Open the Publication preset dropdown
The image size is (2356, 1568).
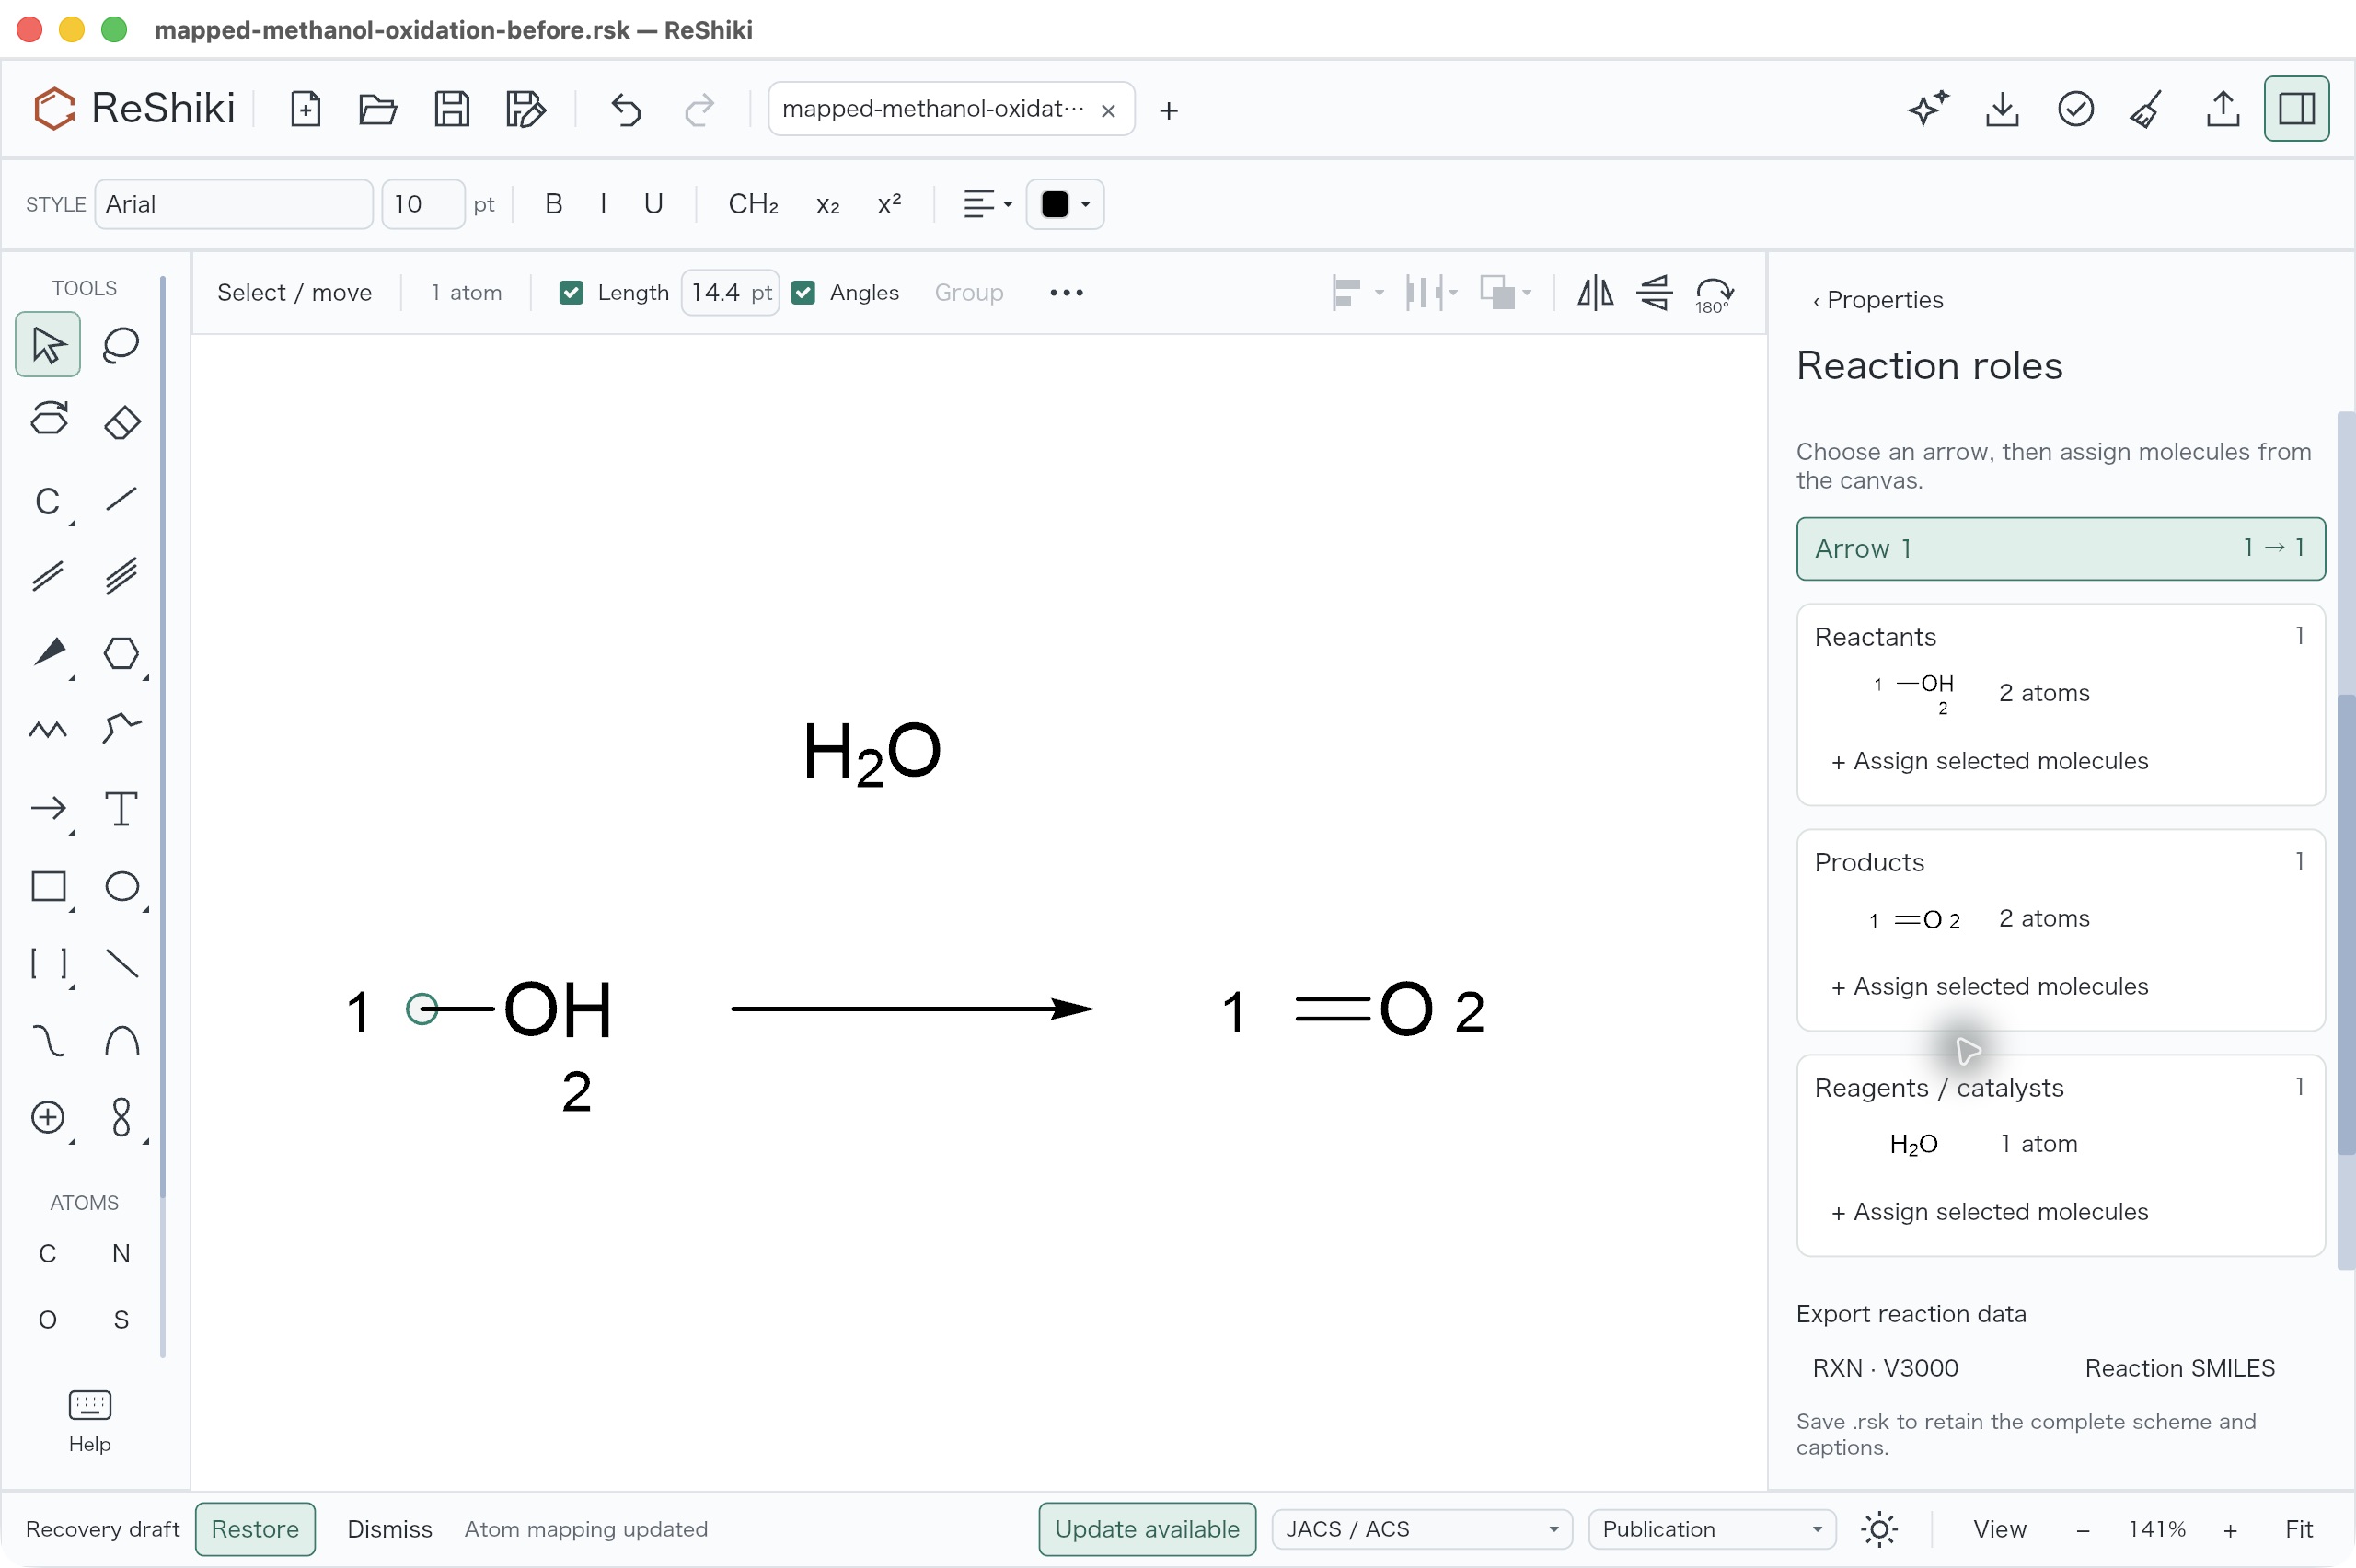1712,1529
